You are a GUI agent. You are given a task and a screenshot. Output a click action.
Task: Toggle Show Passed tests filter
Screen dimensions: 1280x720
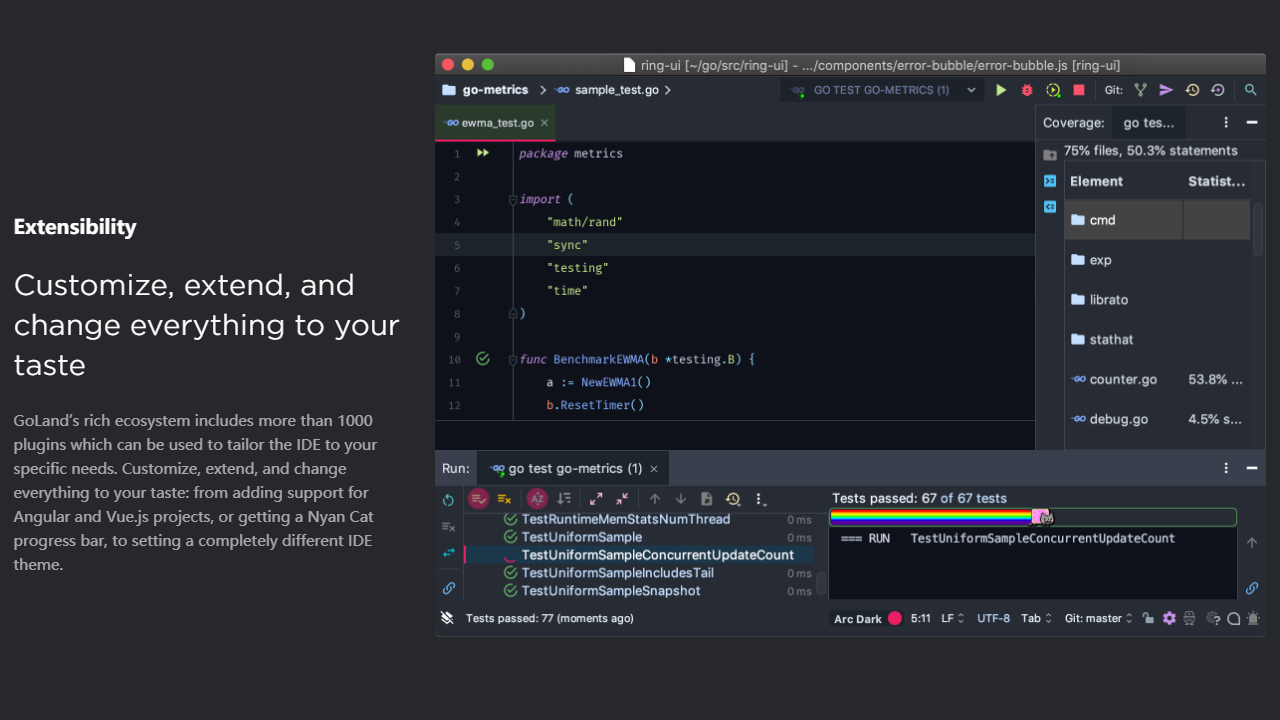[479, 499]
